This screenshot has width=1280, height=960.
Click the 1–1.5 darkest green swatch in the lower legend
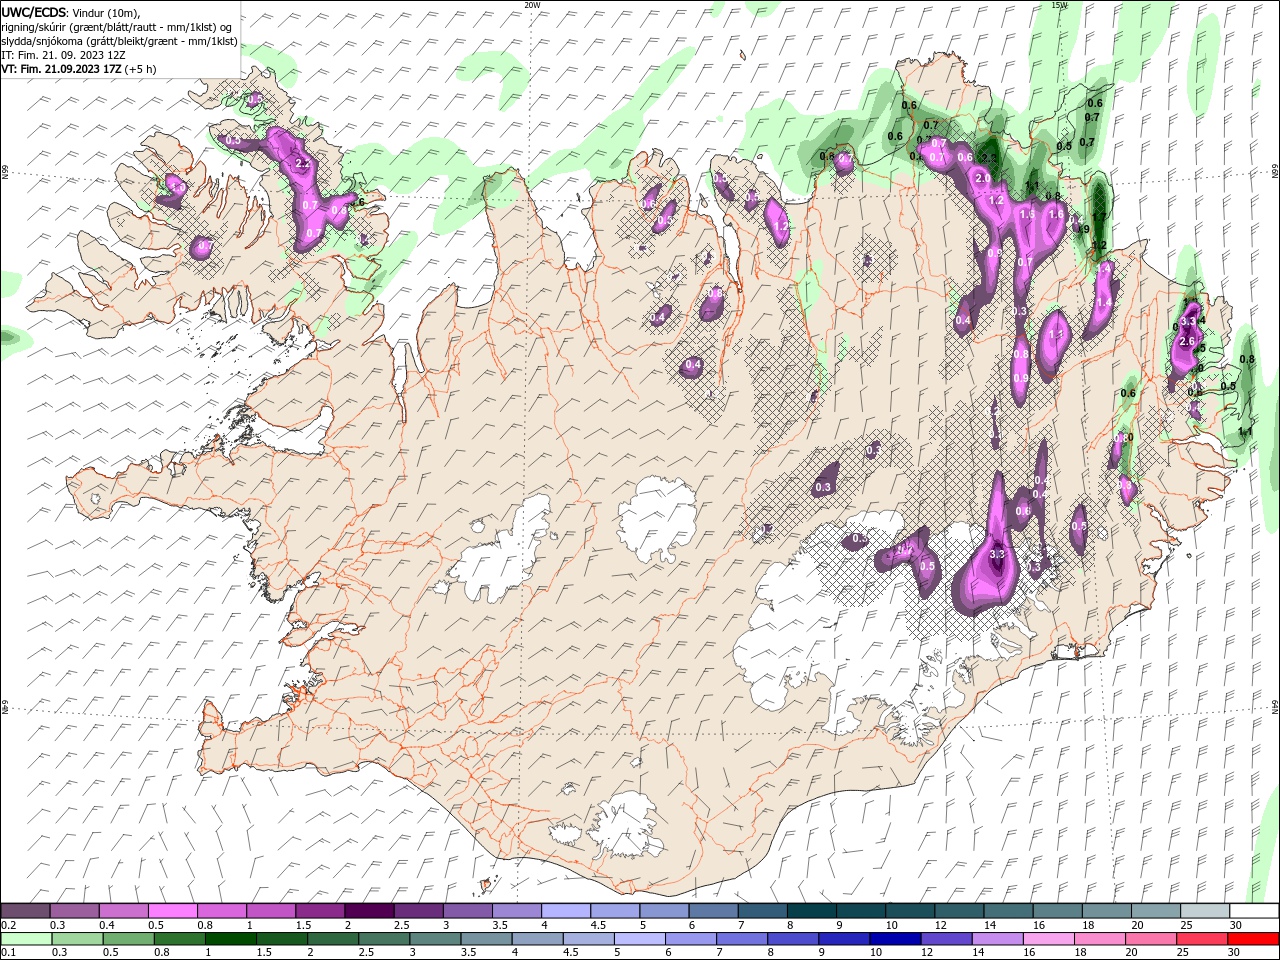[230, 939]
